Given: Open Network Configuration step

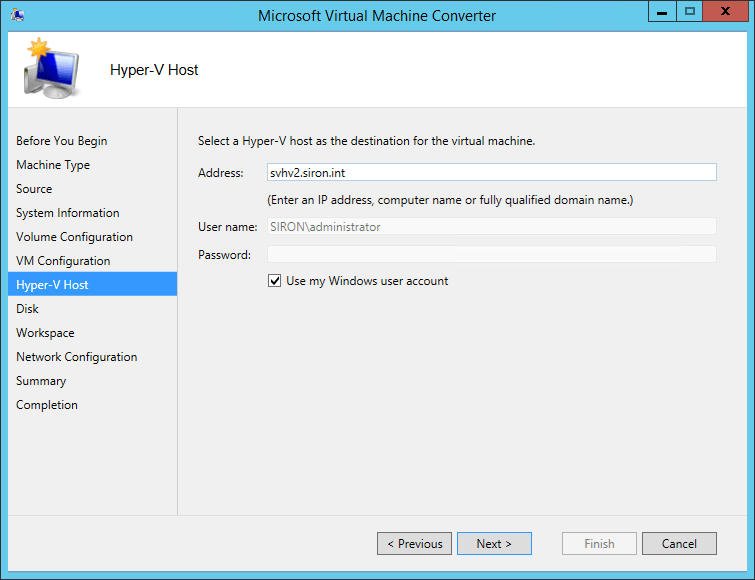Looking at the screenshot, I should pos(77,357).
